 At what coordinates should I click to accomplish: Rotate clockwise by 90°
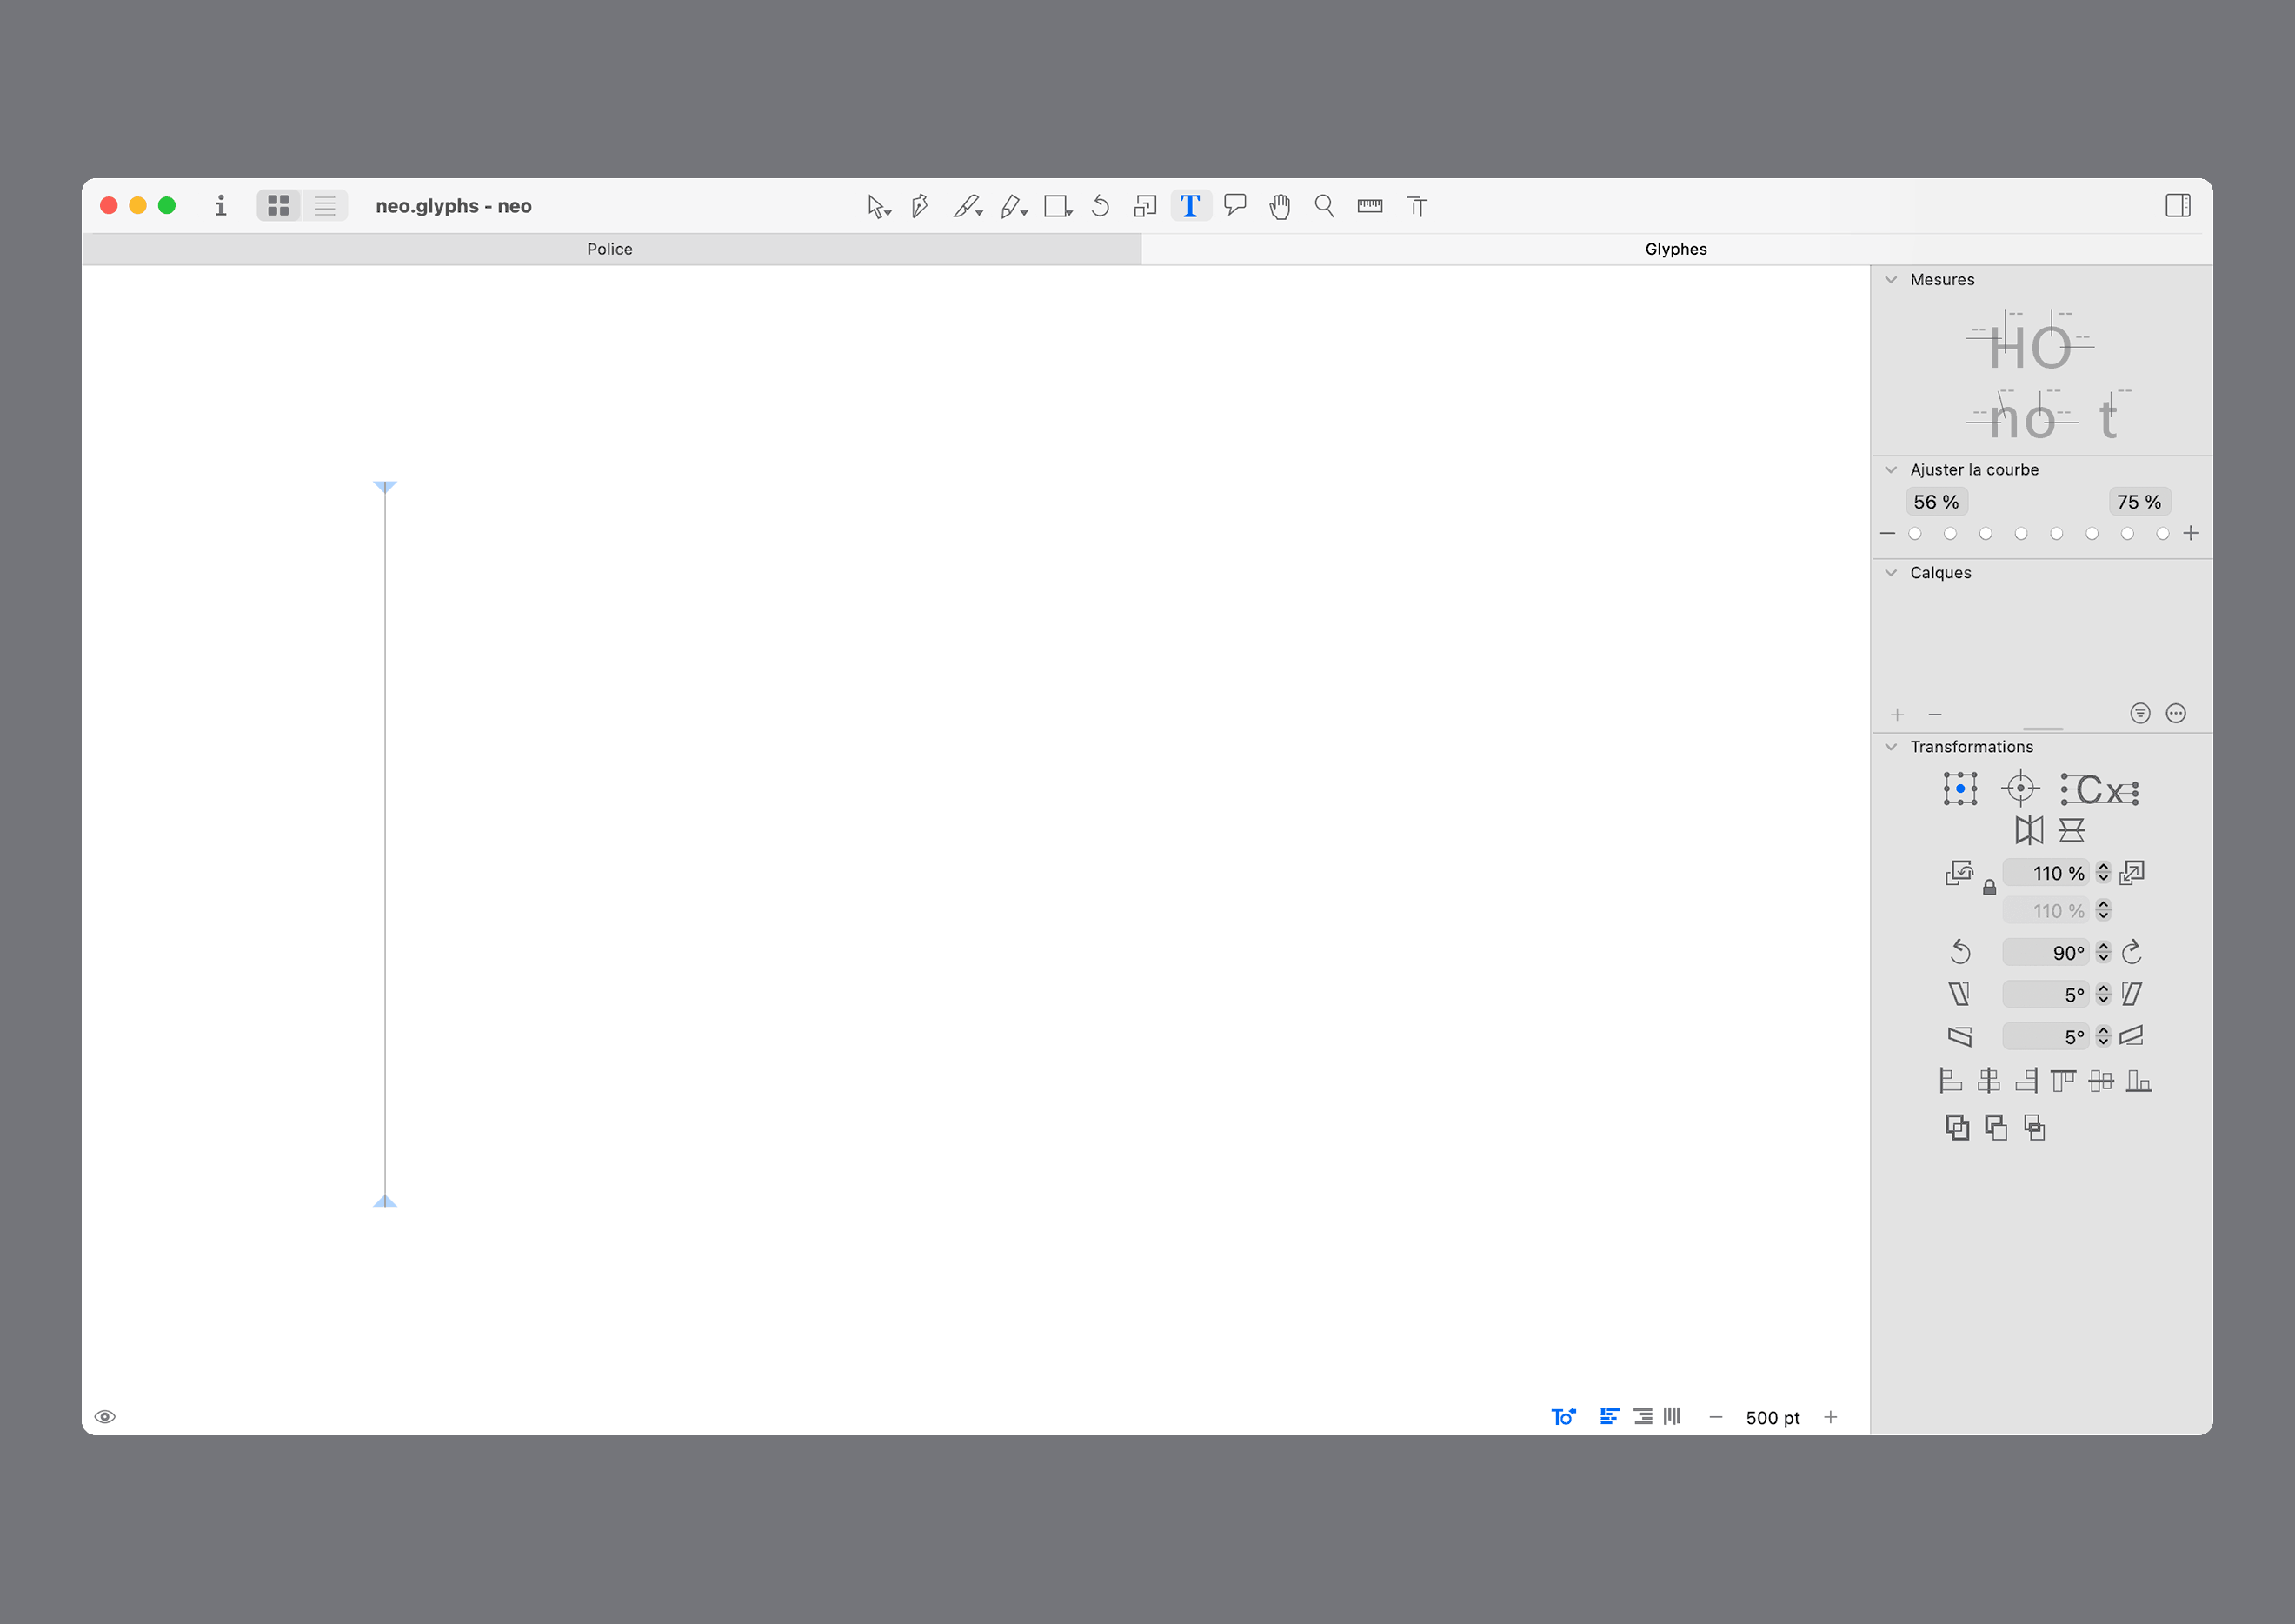[x=2132, y=952]
